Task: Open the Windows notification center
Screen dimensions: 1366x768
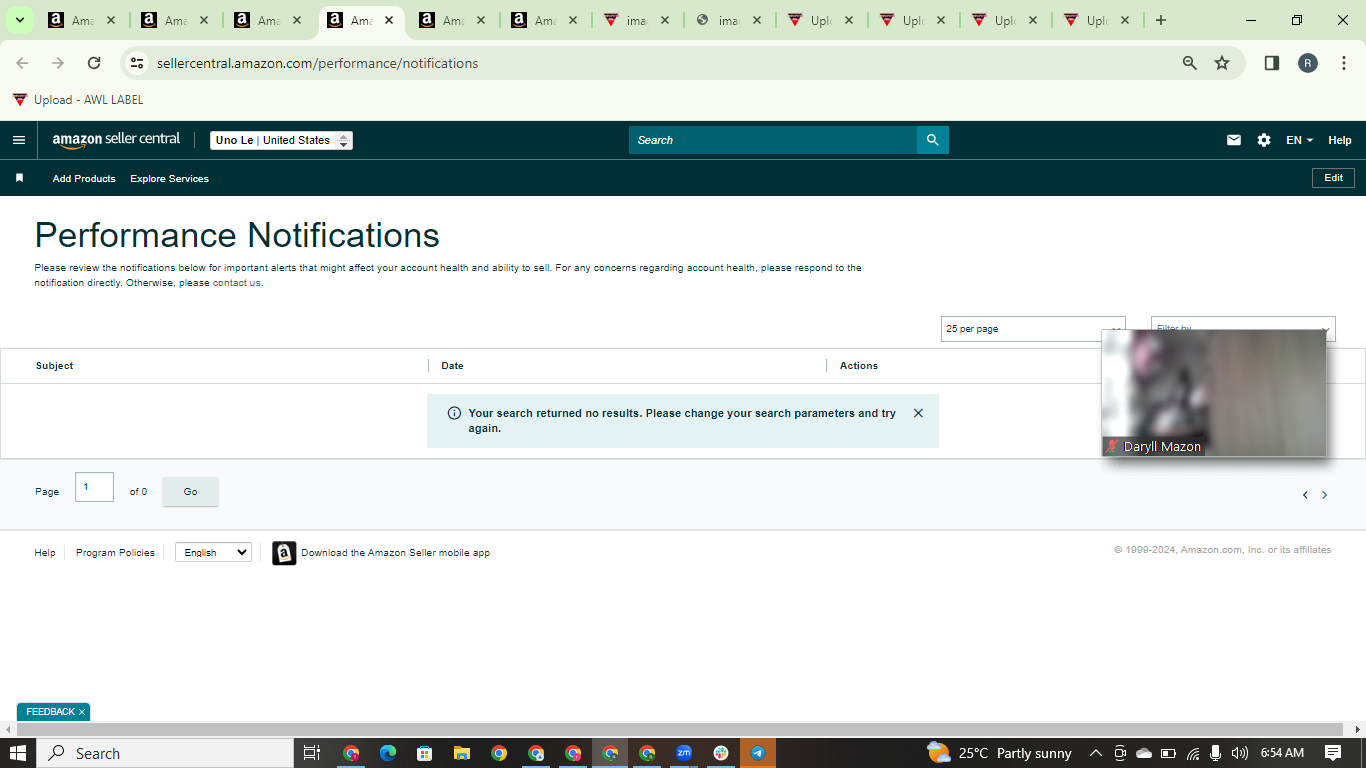Action: 1333,753
